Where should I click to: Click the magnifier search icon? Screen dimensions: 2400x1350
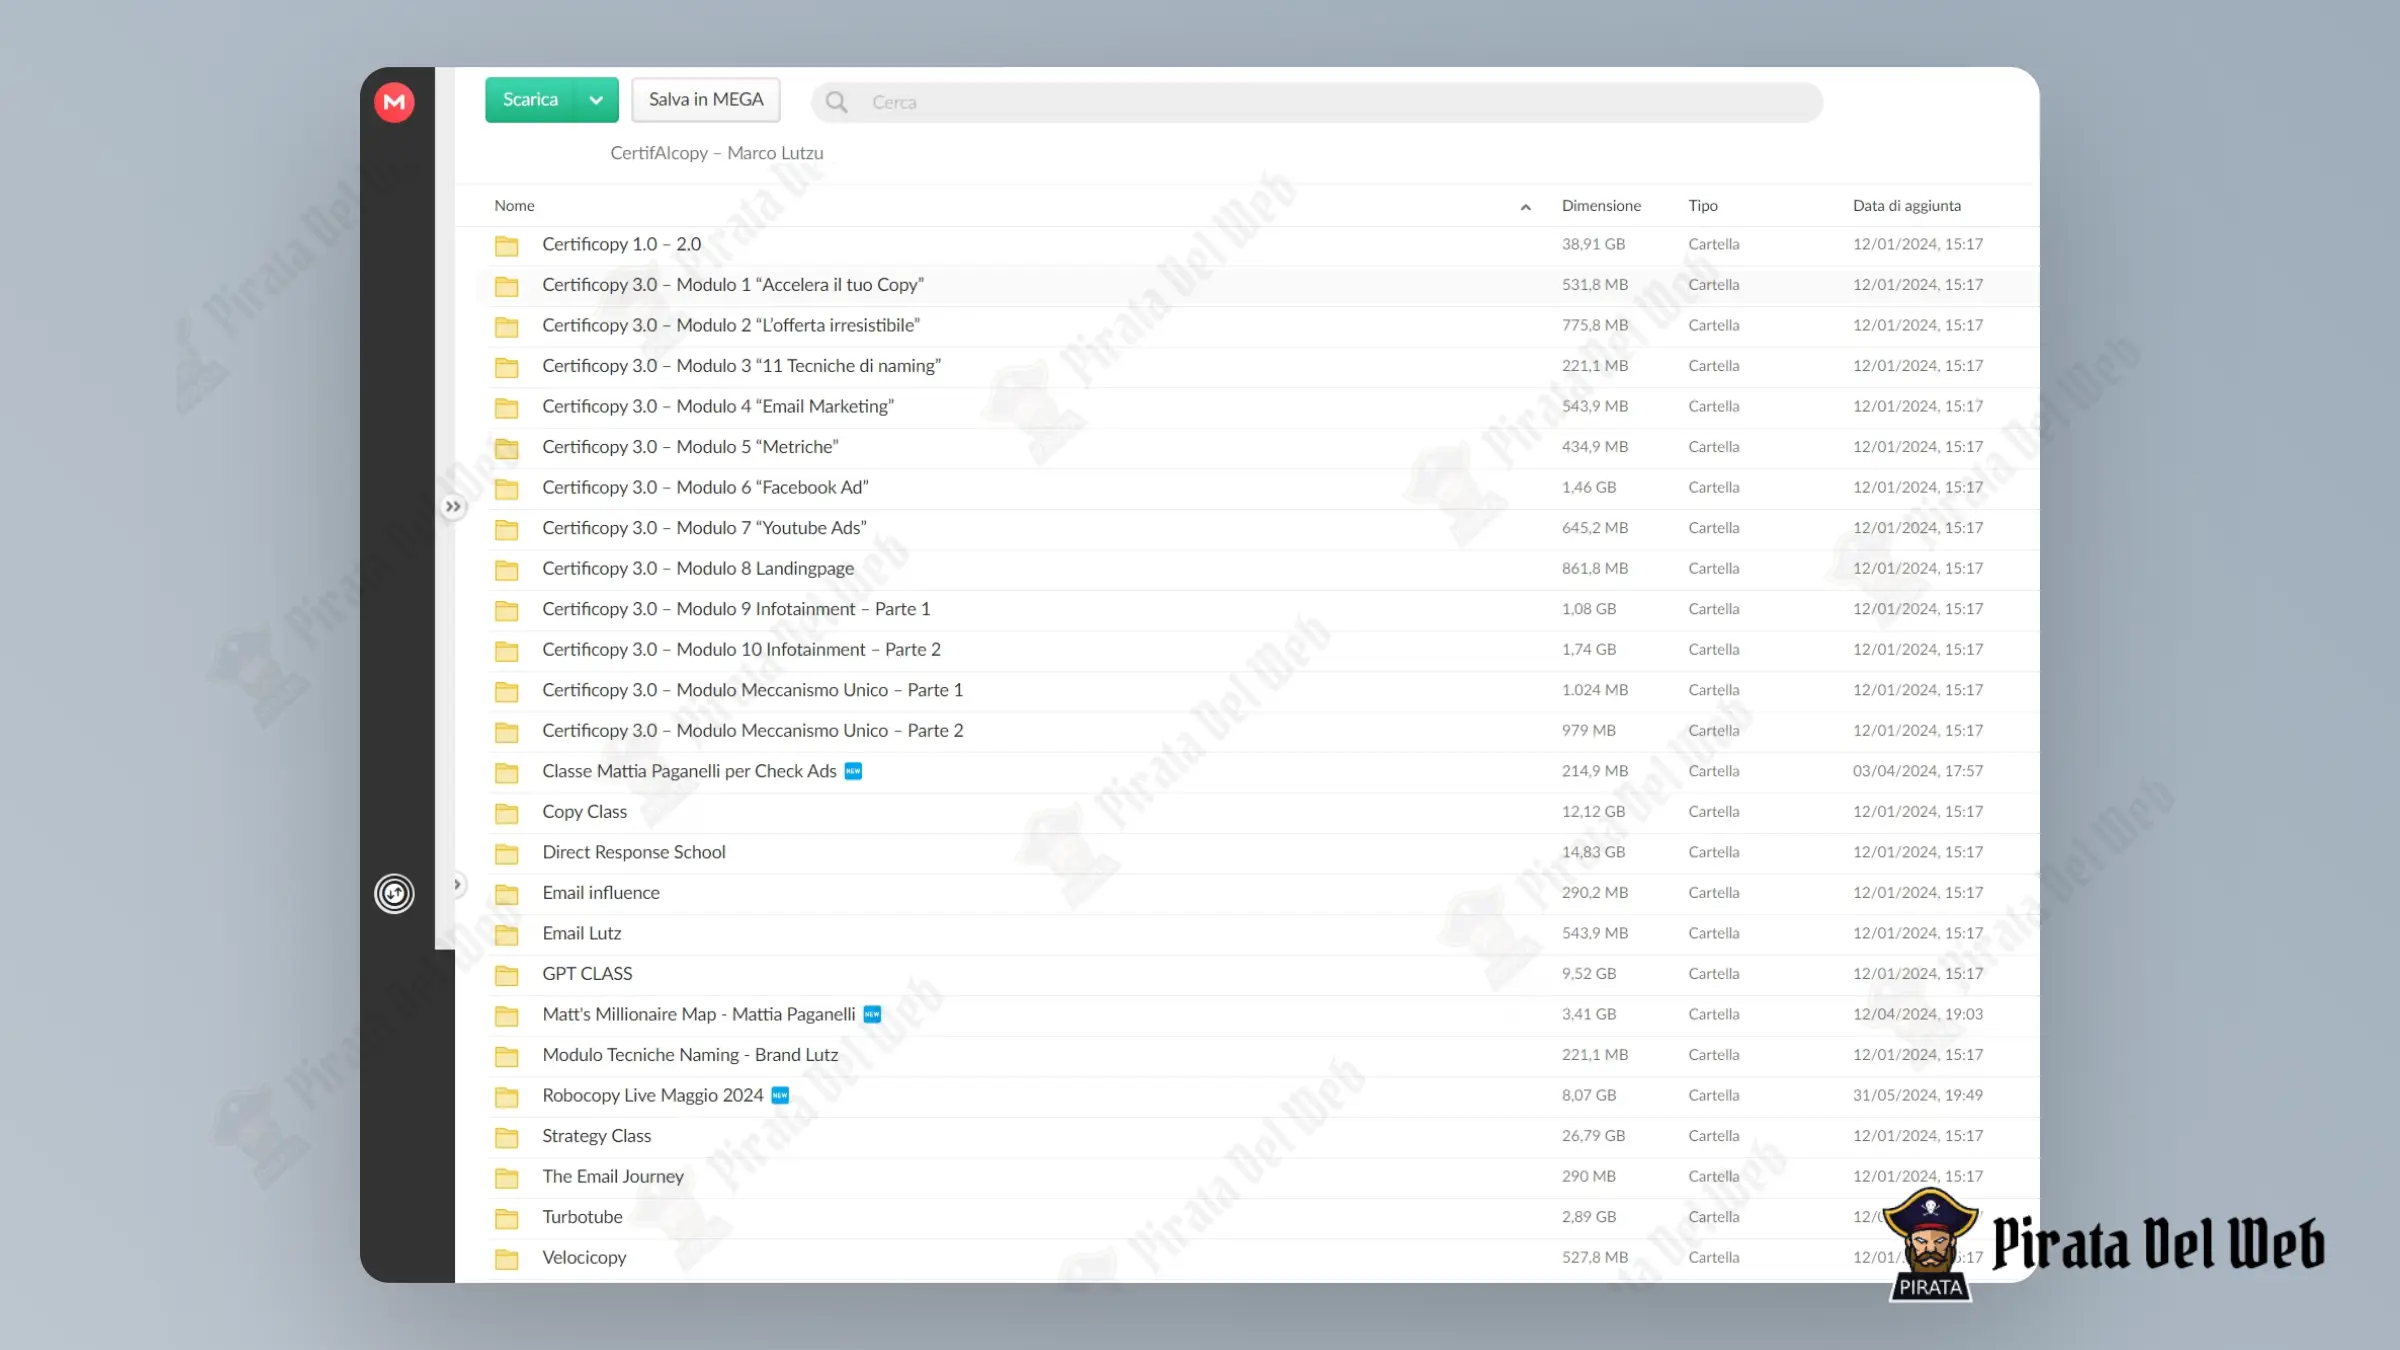pyautogui.click(x=837, y=102)
